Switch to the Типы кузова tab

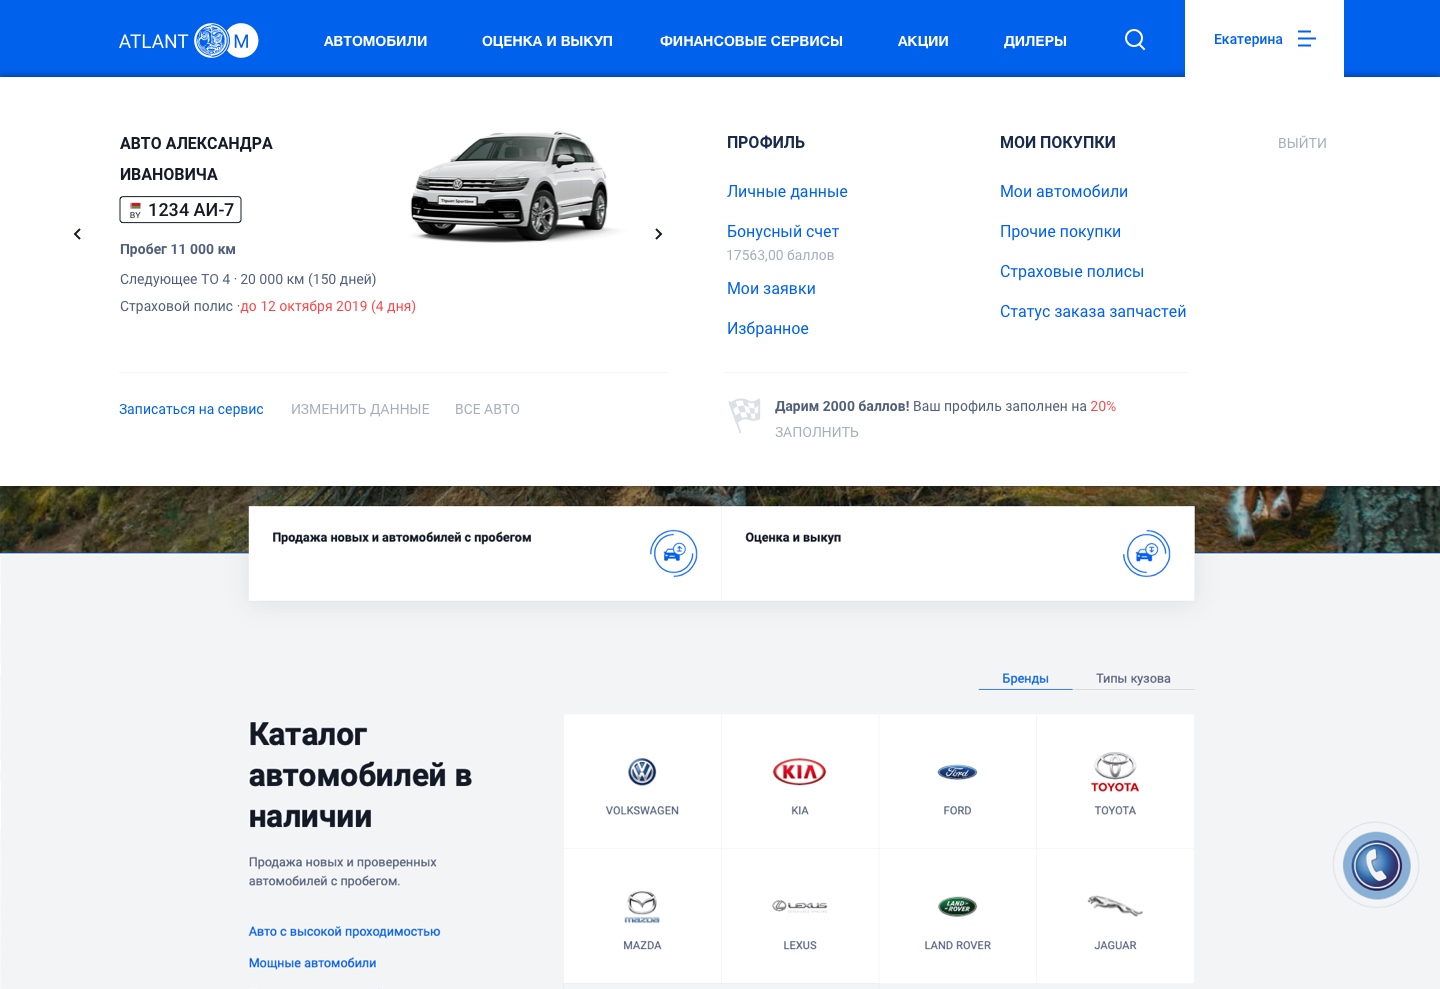tap(1133, 678)
